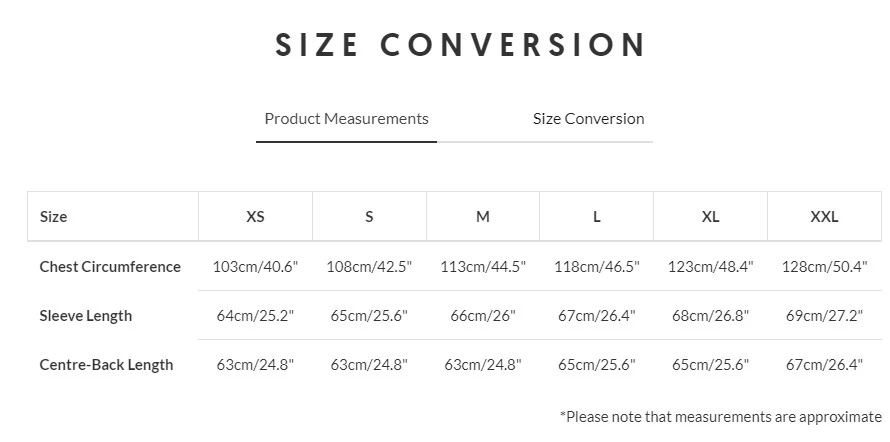
Task: Select the XL sleeve value 68cm/26.8"
Action: [x=711, y=316]
